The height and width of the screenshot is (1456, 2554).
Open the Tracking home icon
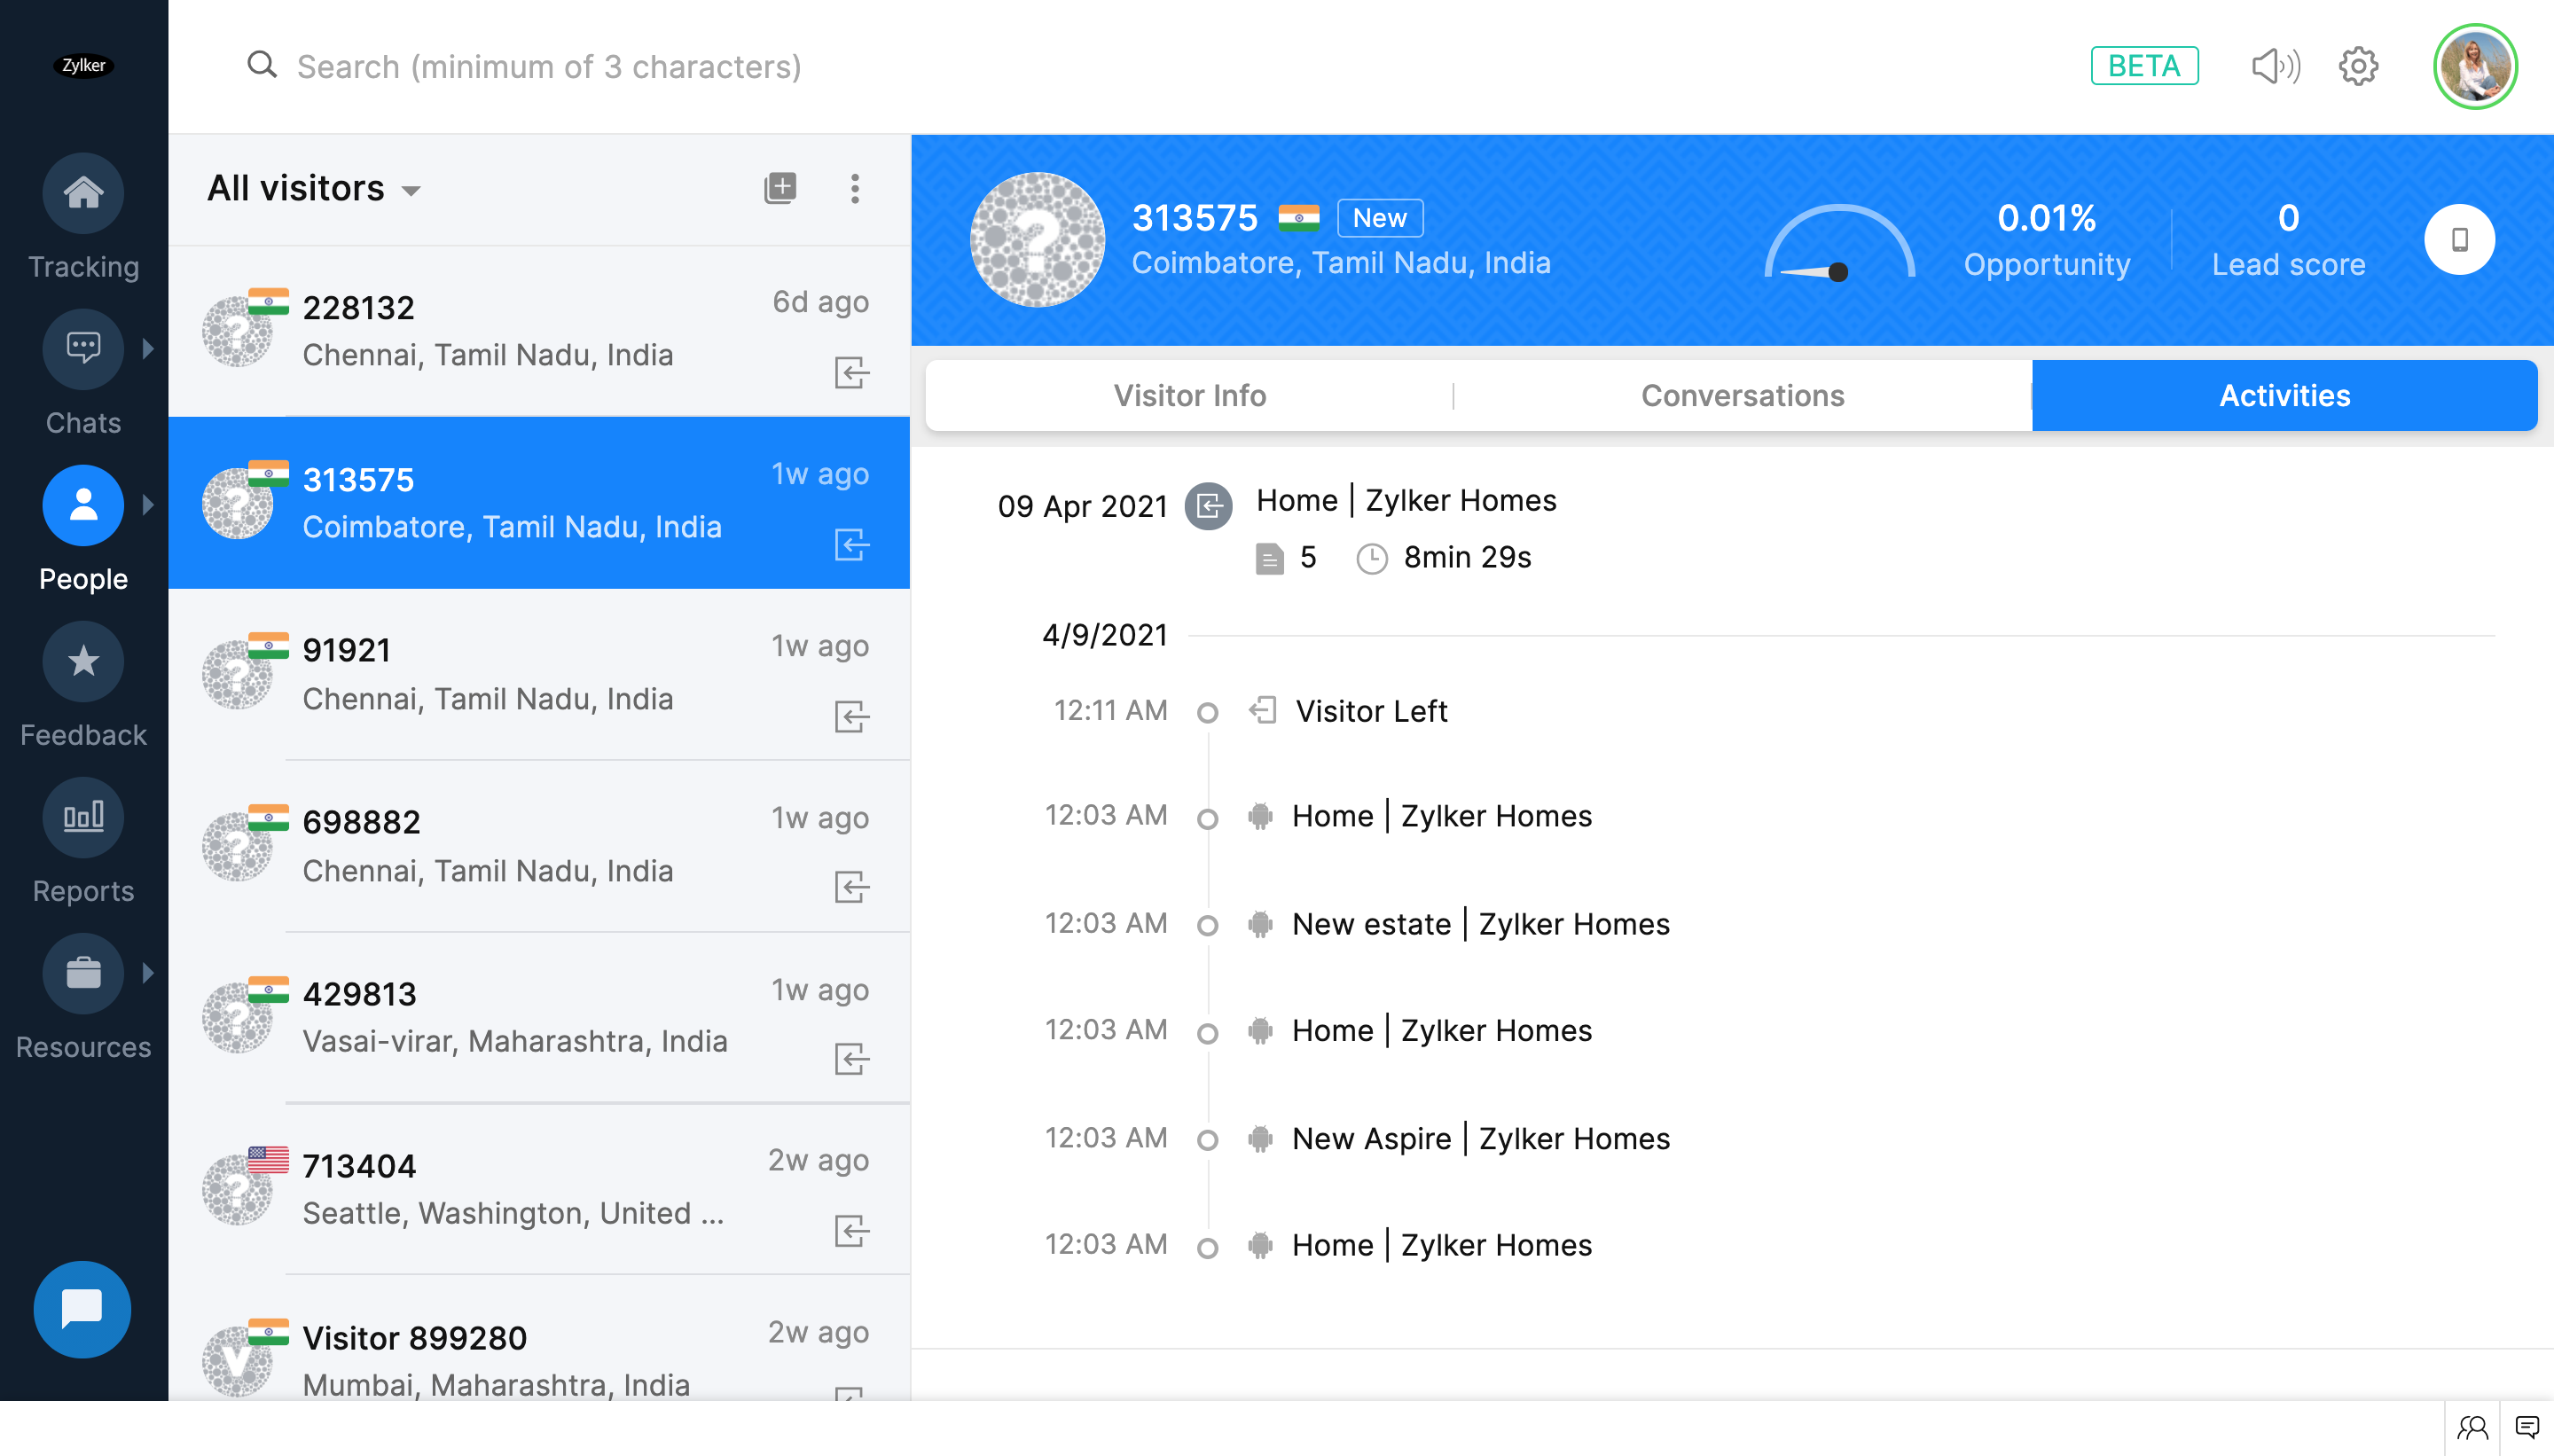coord(83,192)
